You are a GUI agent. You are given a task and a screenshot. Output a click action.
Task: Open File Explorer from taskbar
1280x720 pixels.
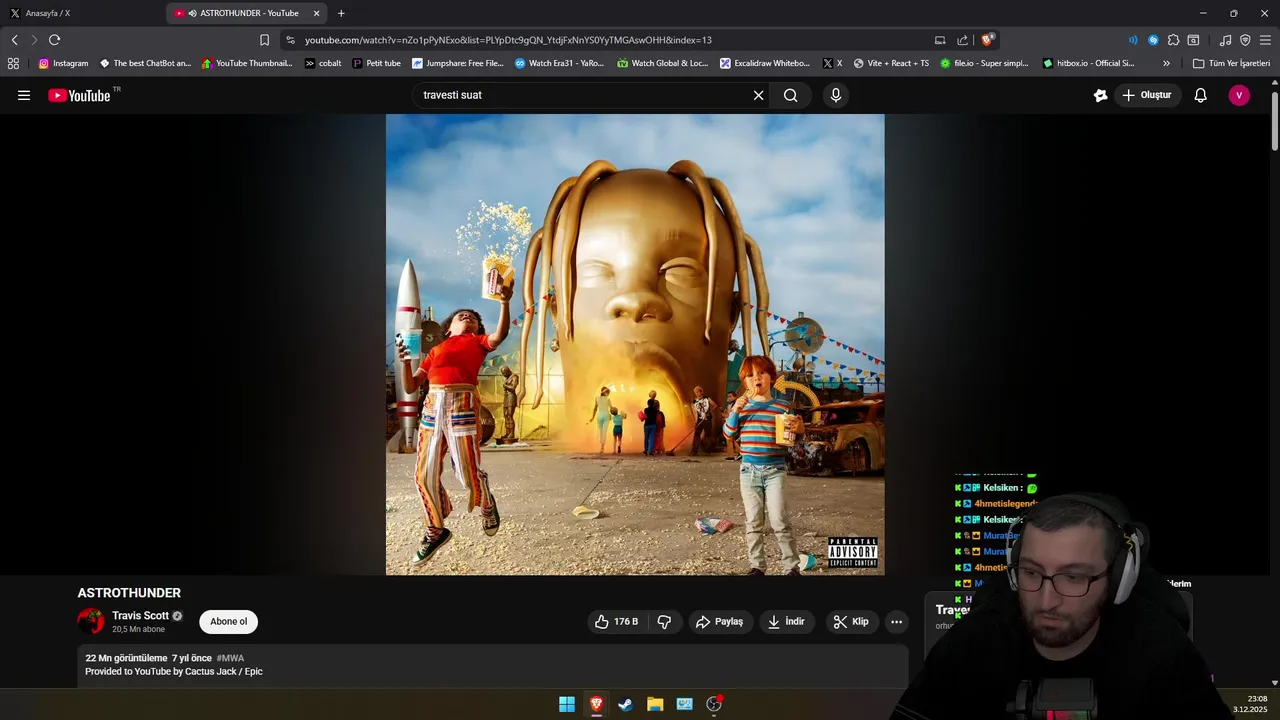coord(655,704)
